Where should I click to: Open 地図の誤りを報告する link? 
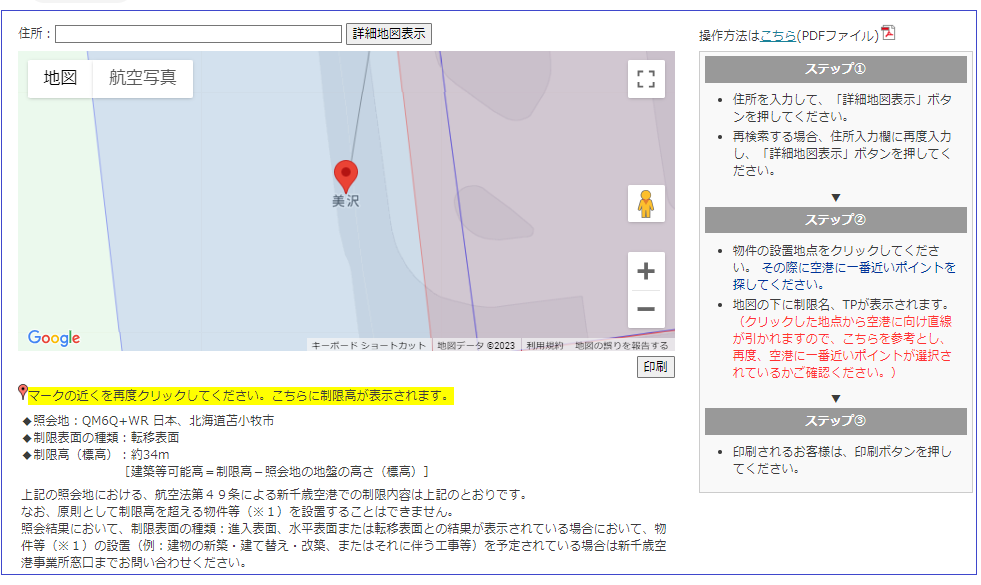[621, 345]
